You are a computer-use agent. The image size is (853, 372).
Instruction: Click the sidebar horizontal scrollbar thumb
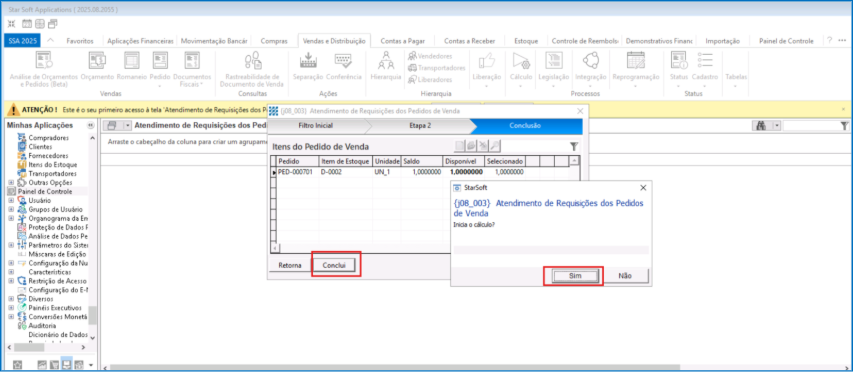(x=29, y=347)
